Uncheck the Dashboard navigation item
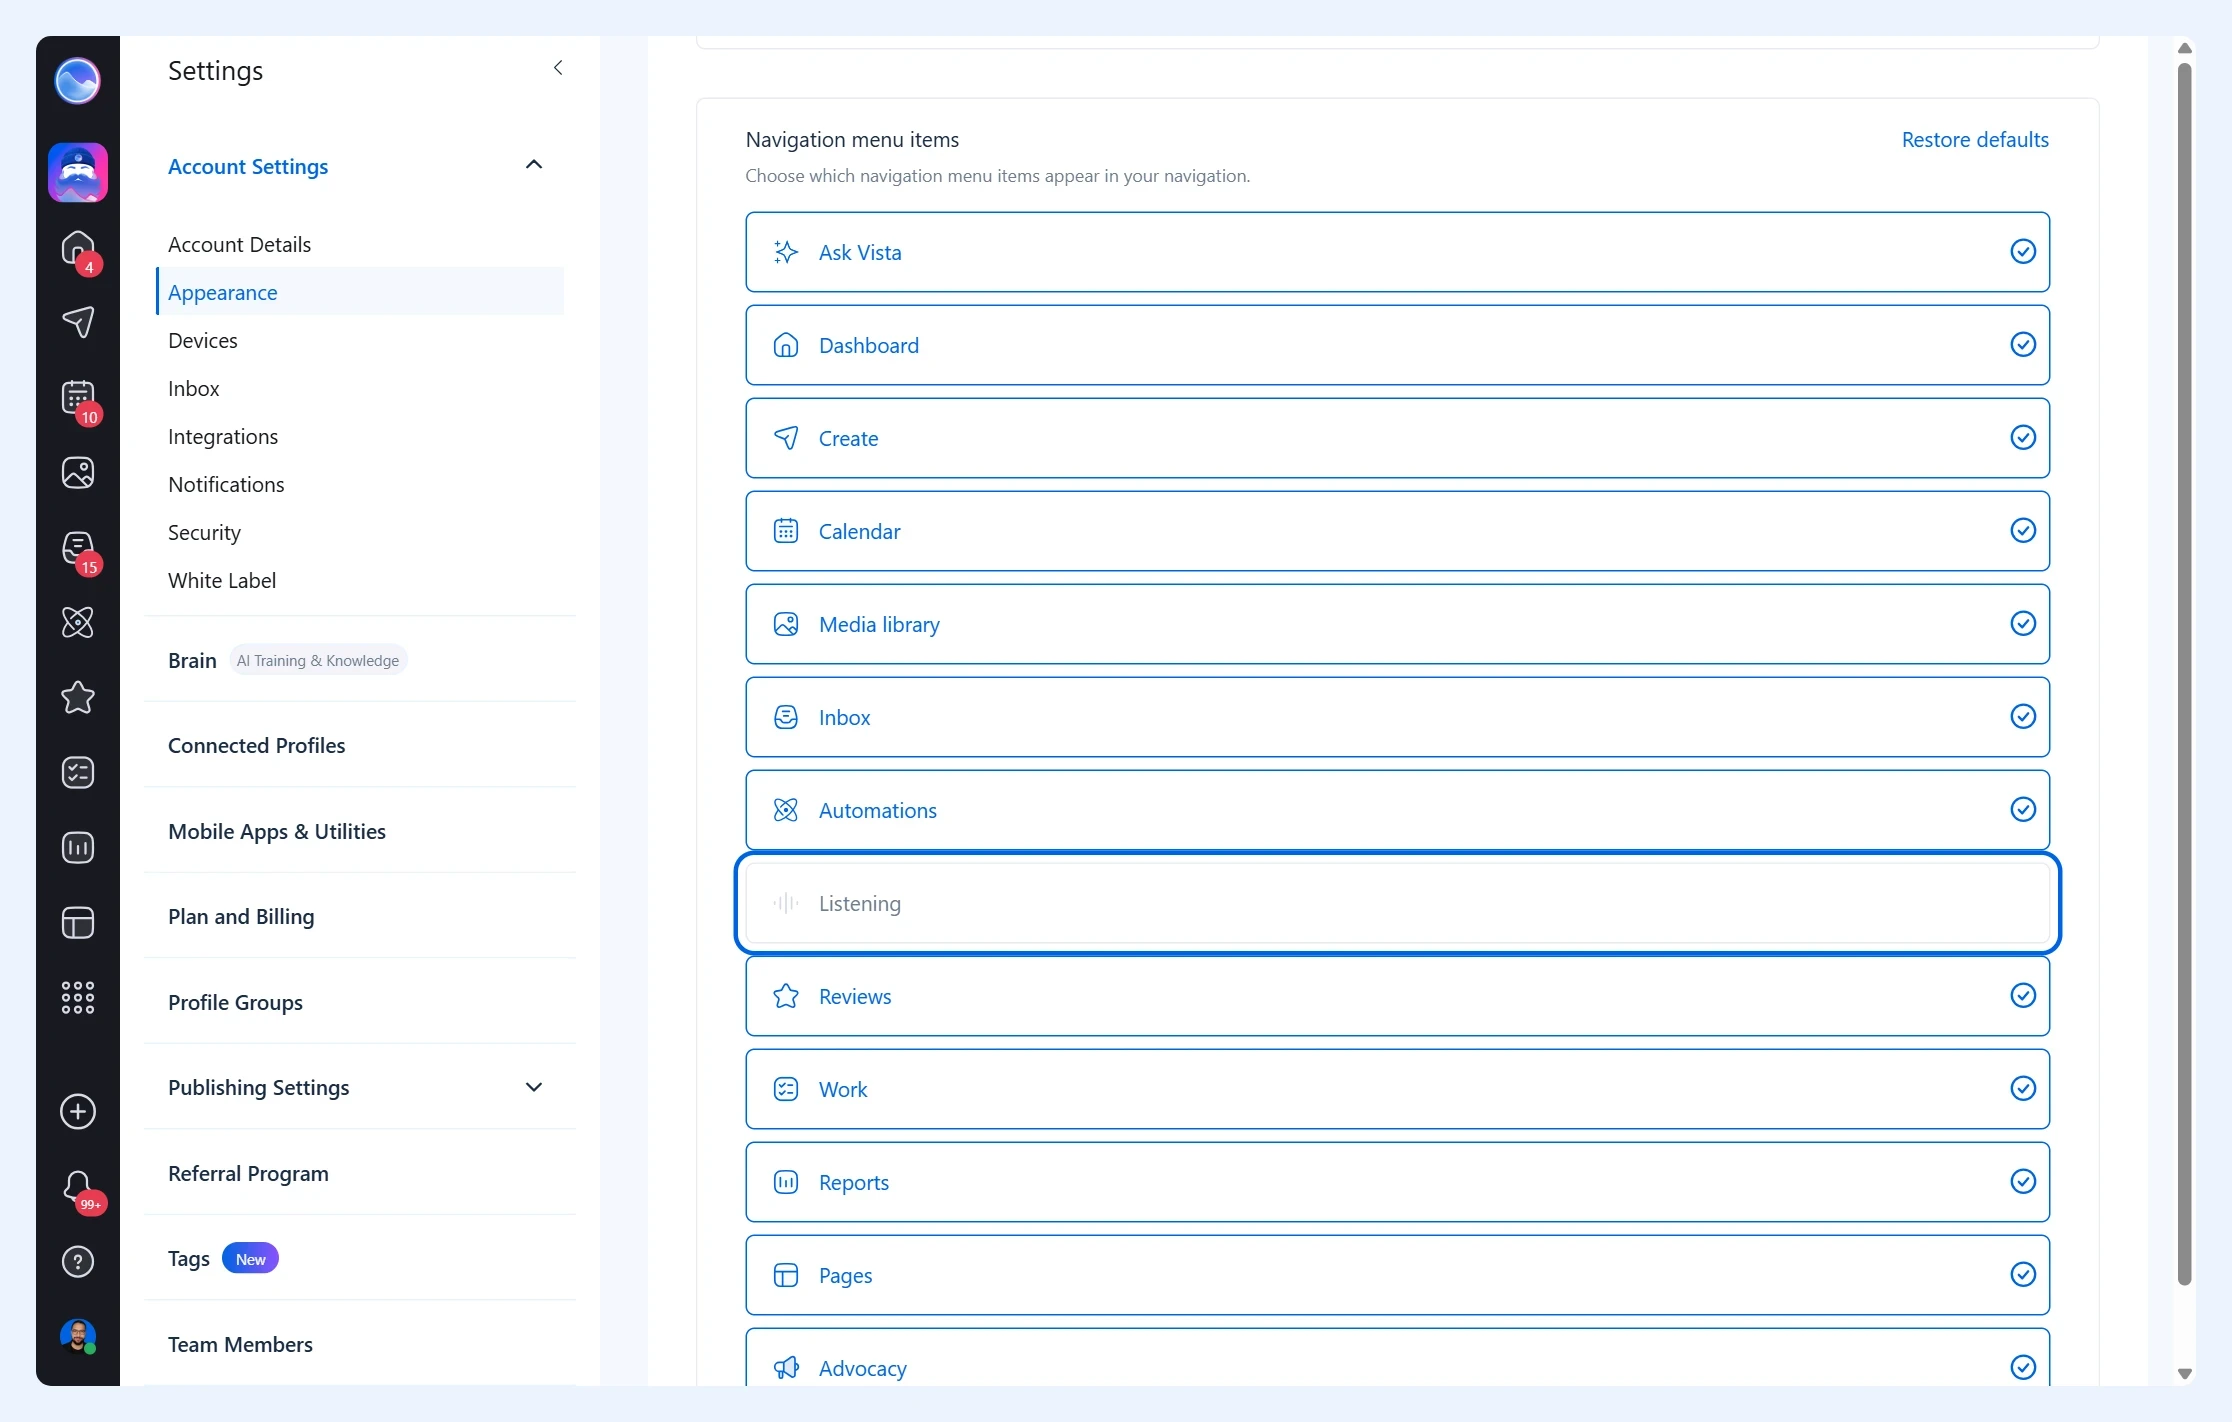 pyautogui.click(x=2023, y=344)
